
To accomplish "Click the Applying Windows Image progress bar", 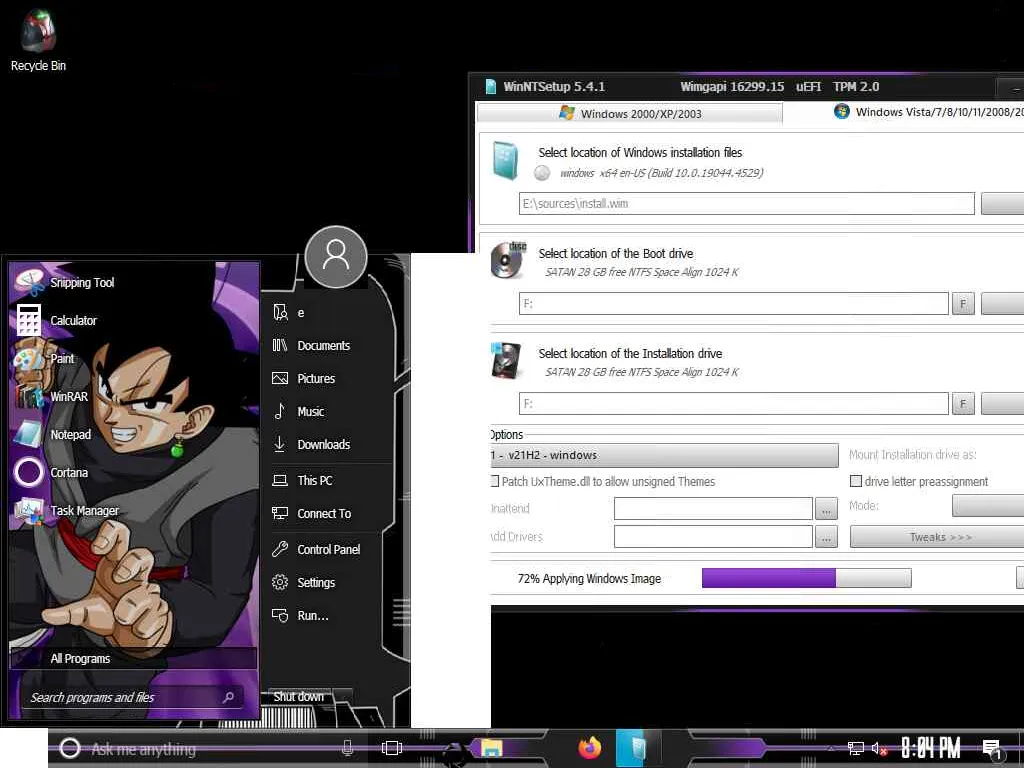I will tap(807, 578).
